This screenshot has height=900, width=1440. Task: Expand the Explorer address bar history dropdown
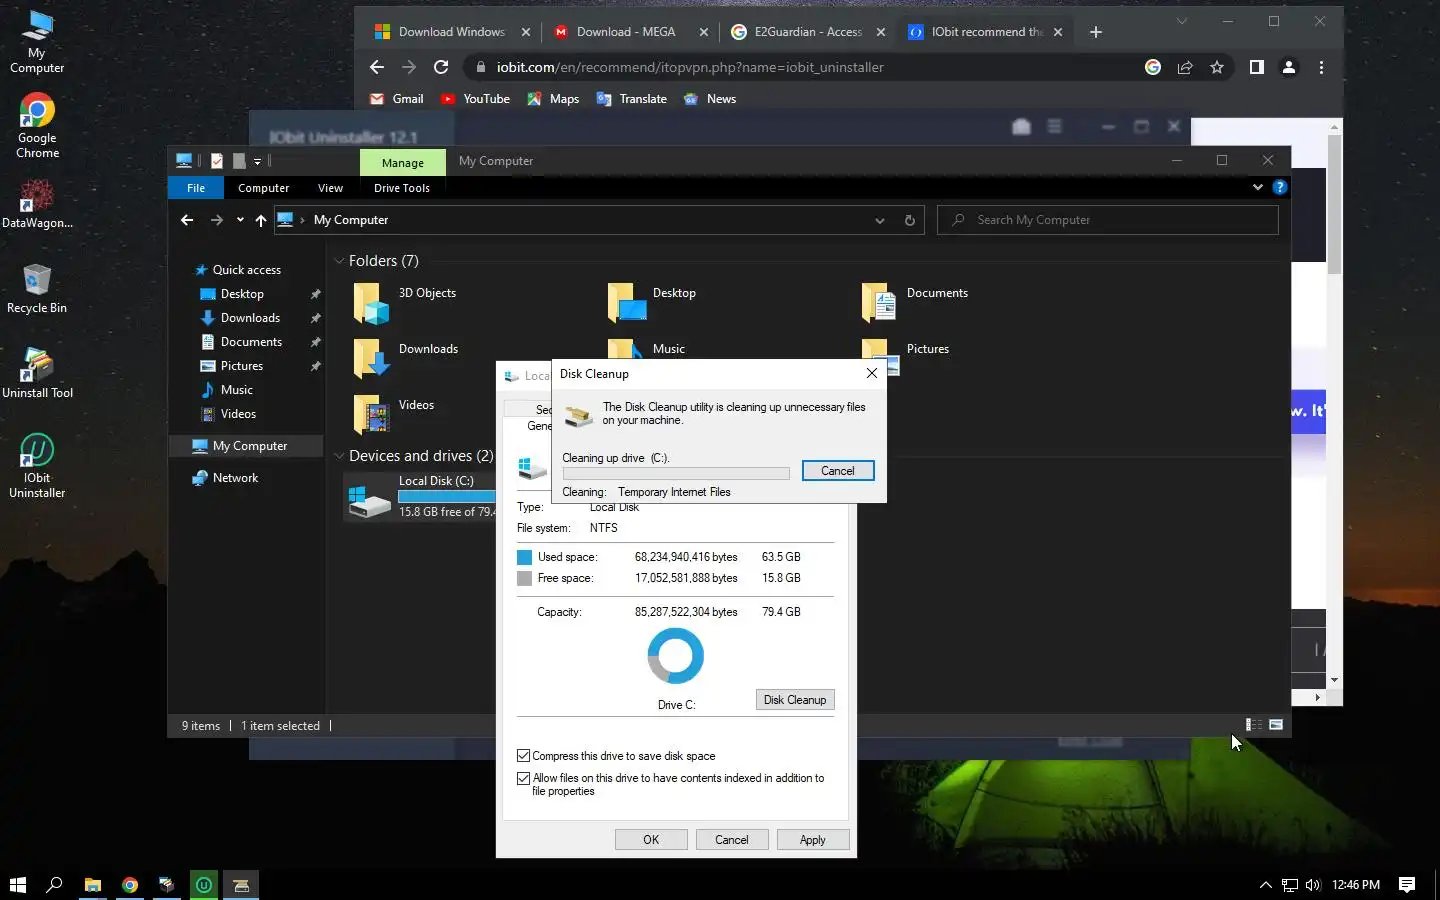pos(880,220)
